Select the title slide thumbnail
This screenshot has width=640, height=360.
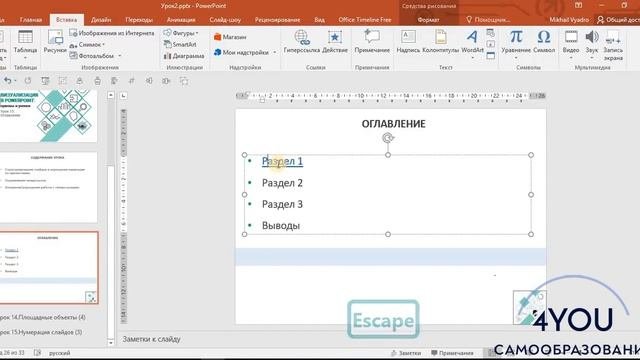pyautogui.click(x=48, y=116)
